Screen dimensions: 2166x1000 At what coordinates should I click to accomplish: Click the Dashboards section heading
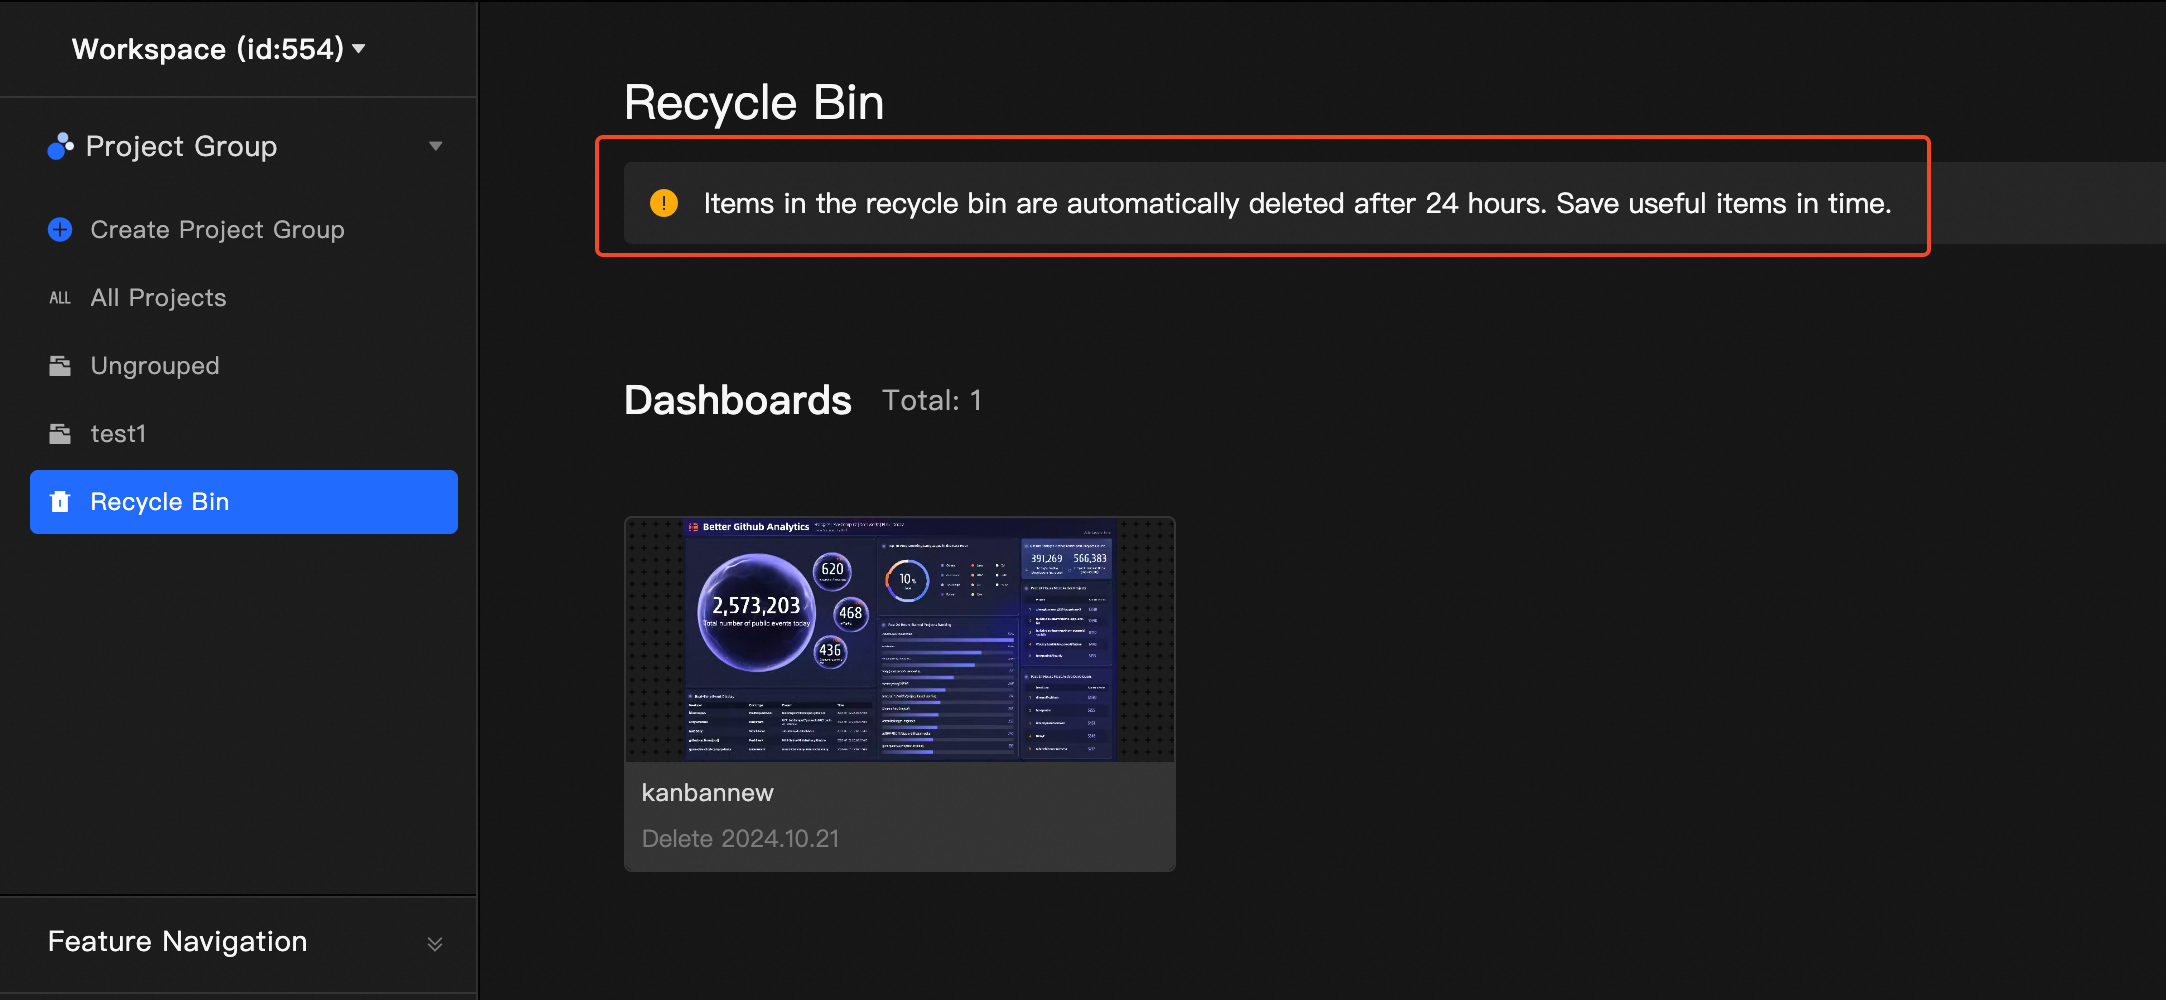click(x=737, y=399)
